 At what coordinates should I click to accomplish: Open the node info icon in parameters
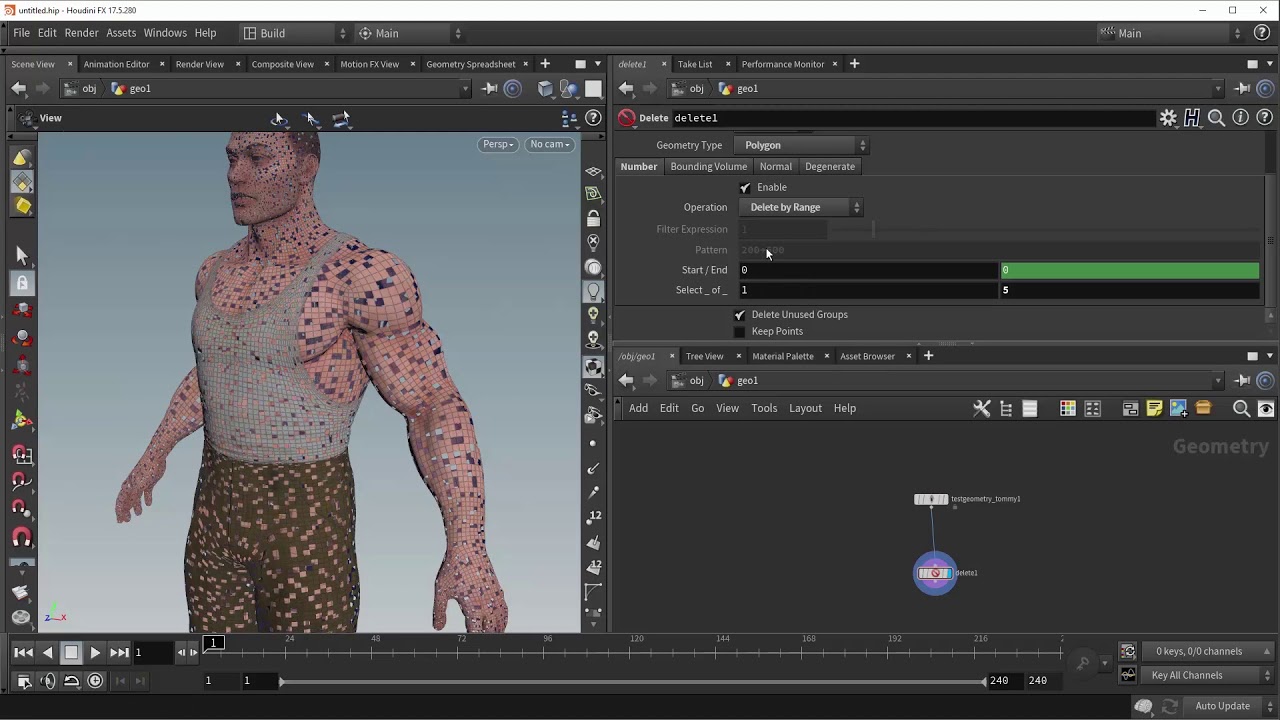click(x=1241, y=118)
